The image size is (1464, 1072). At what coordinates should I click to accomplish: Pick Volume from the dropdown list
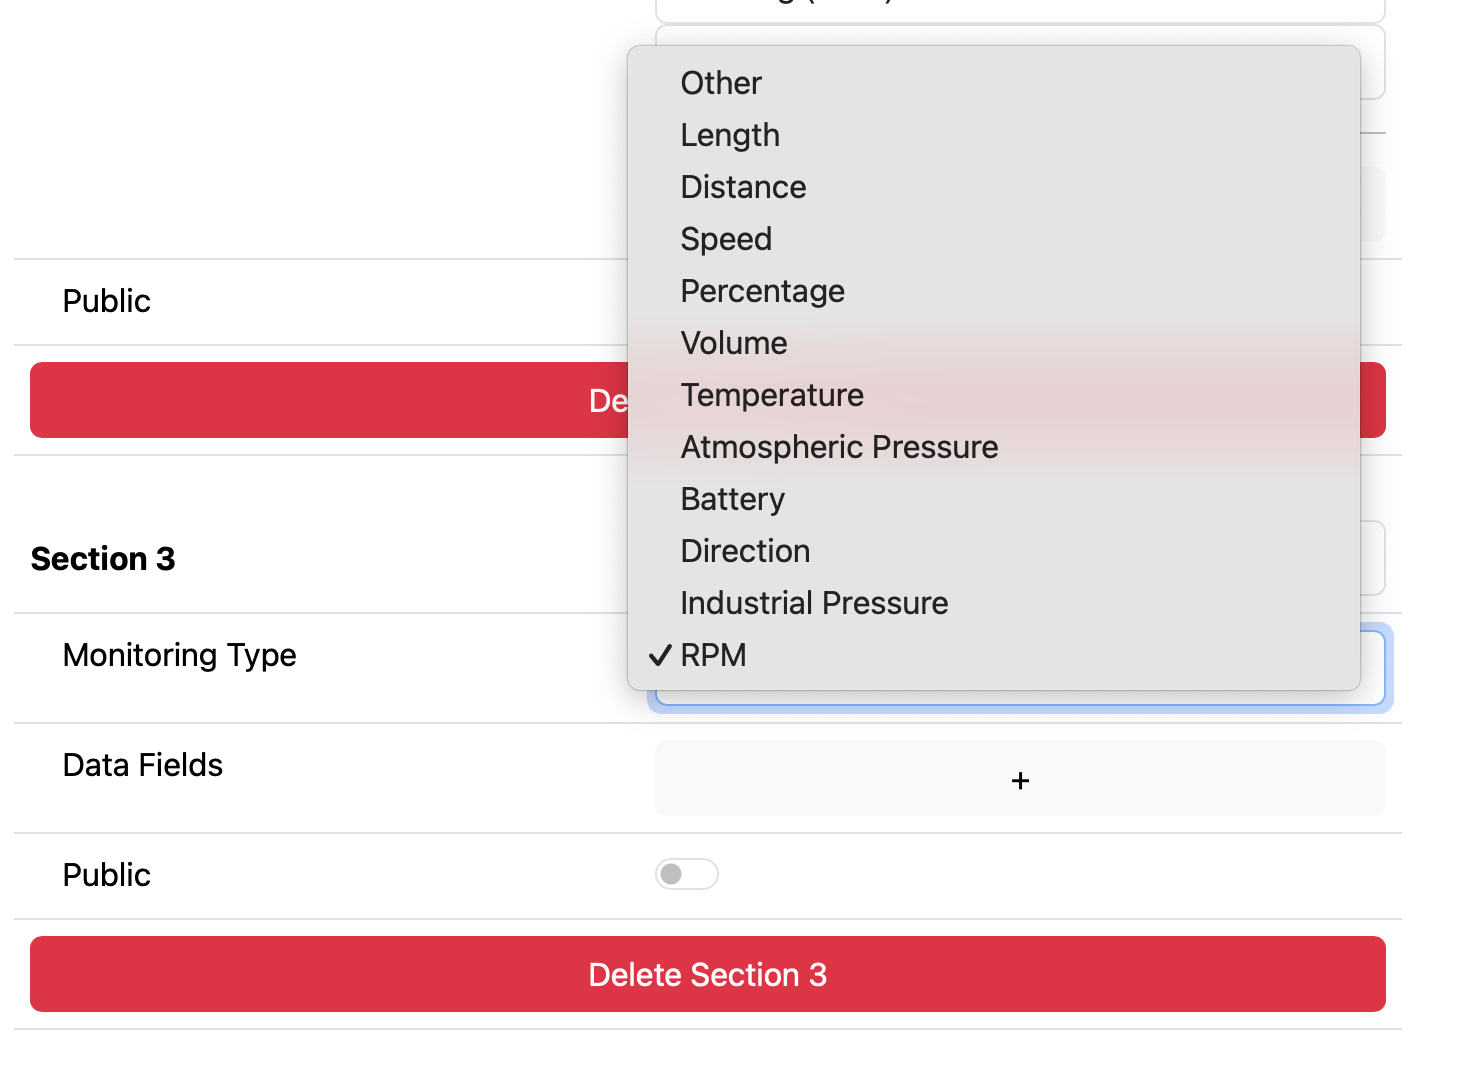pos(734,343)
